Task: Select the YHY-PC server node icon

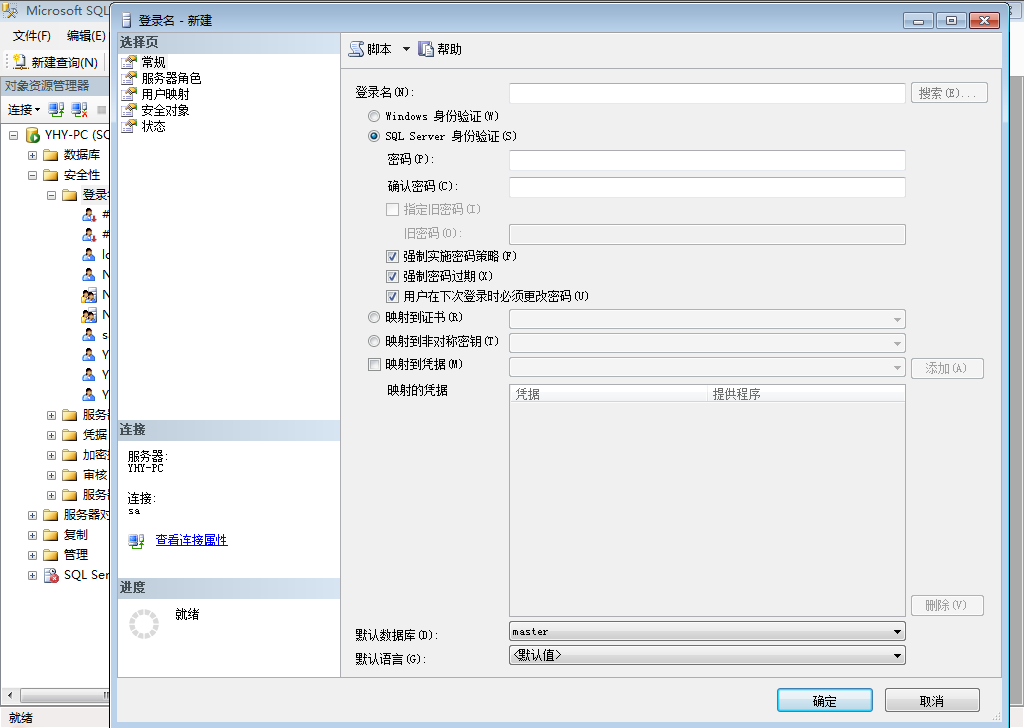Action: click(33, 135)
